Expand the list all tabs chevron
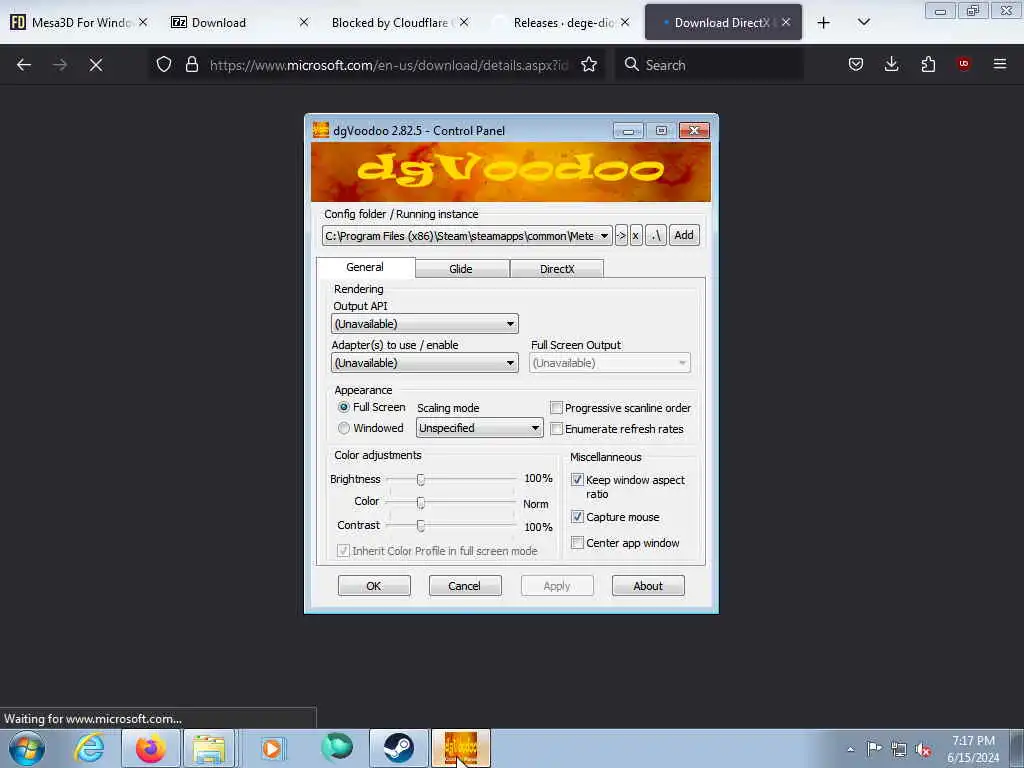This screenshot has height=768, width=1024. pyautogui.click(x=863, y=22)
